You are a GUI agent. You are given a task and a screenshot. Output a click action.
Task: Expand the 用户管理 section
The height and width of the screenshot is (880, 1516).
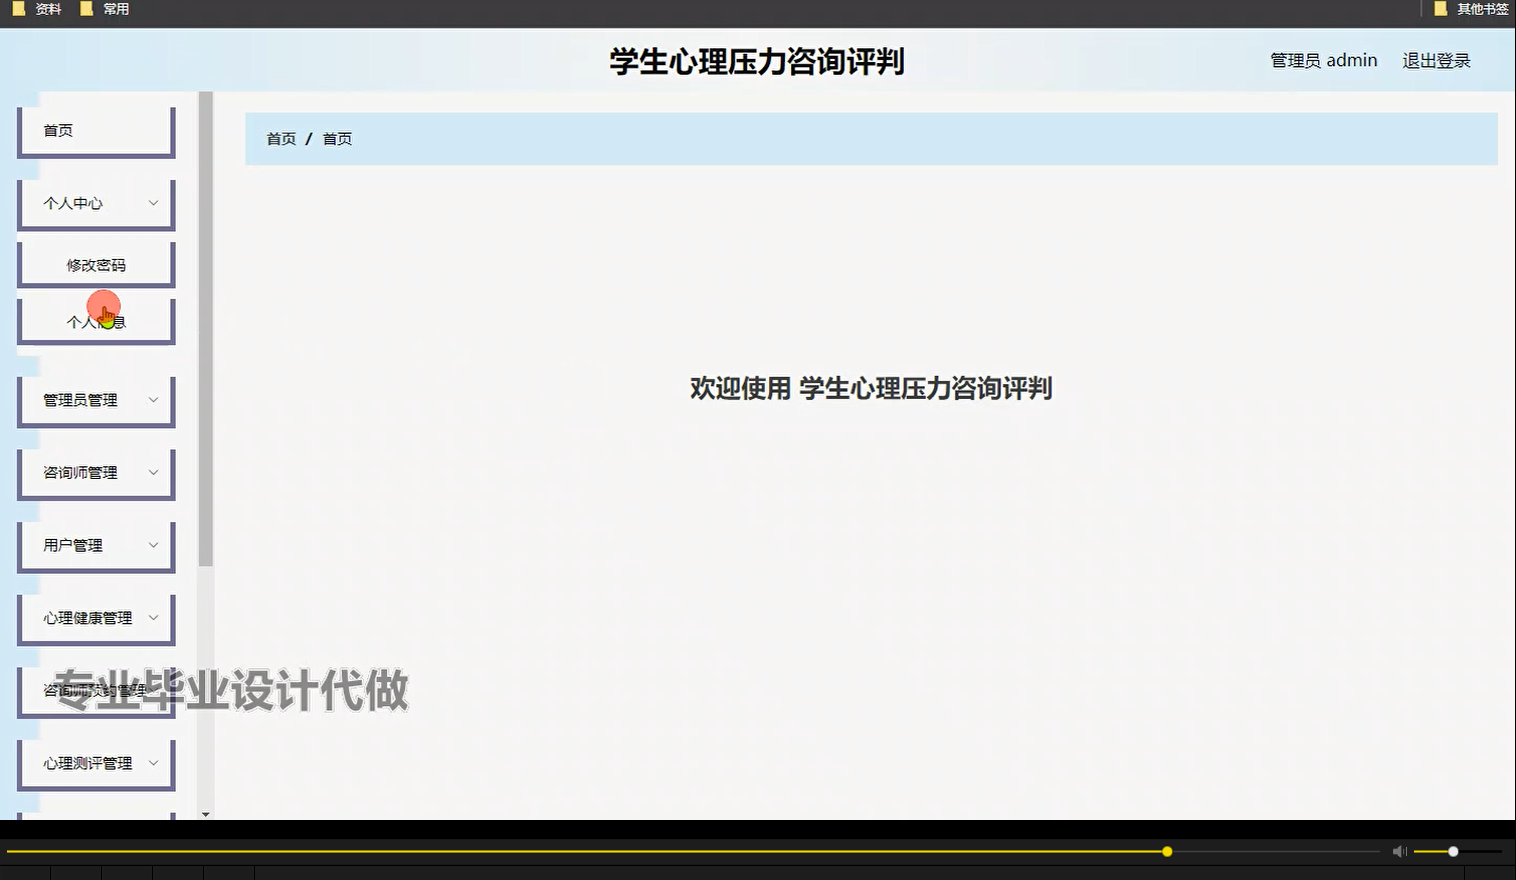click(96, 545)
